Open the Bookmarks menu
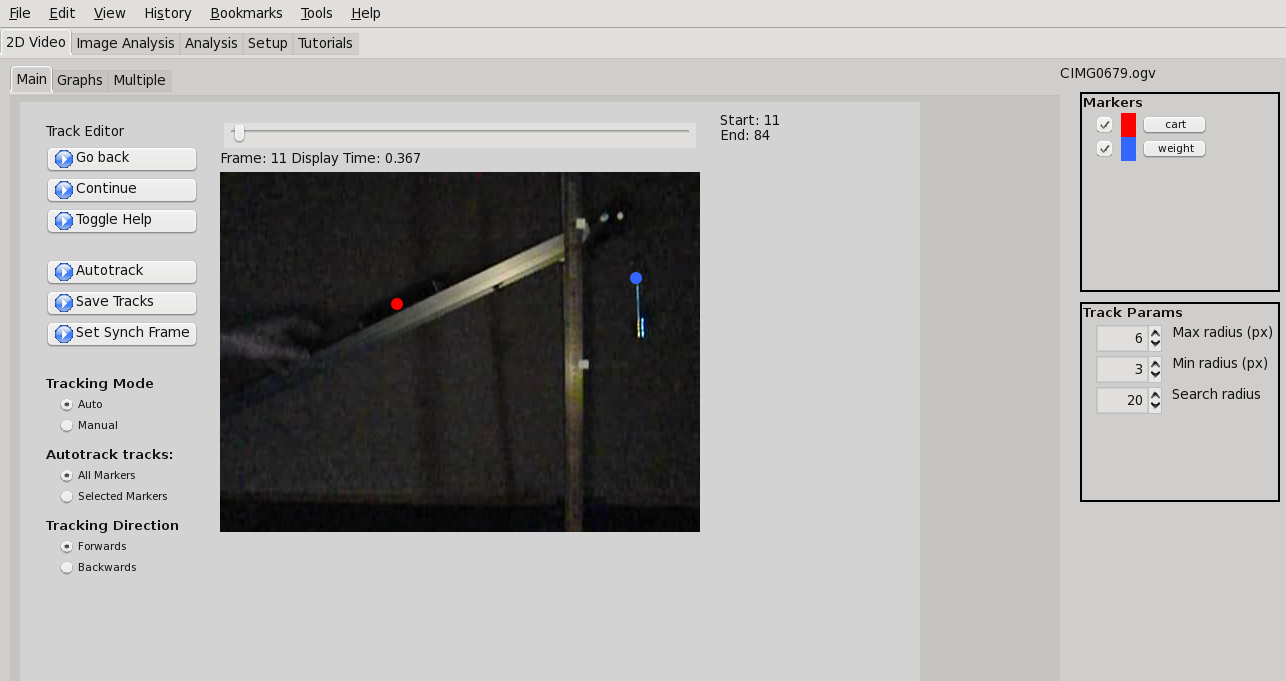The height and width of the screenshot is (681, 1286). pyautogui.click(x=246, y=13)
